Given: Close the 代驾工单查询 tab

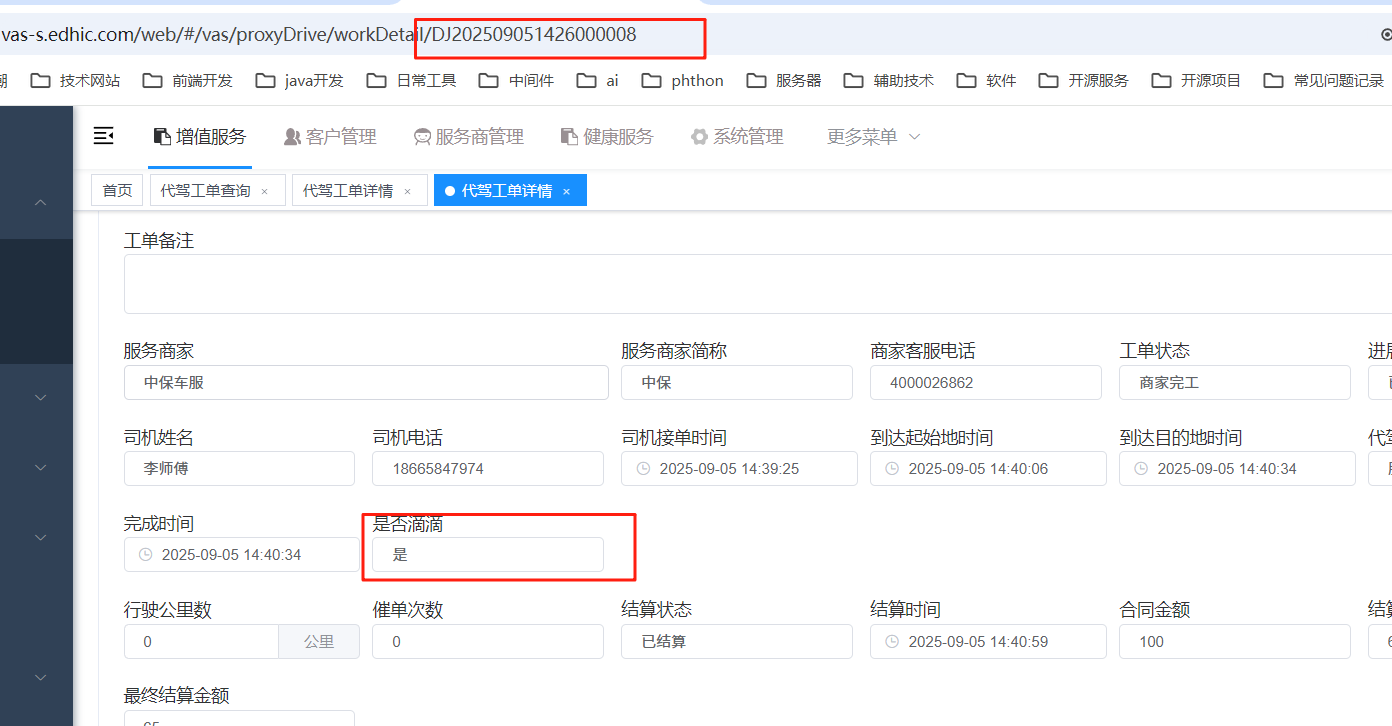Looking at the screenshot, I should 264,191.
